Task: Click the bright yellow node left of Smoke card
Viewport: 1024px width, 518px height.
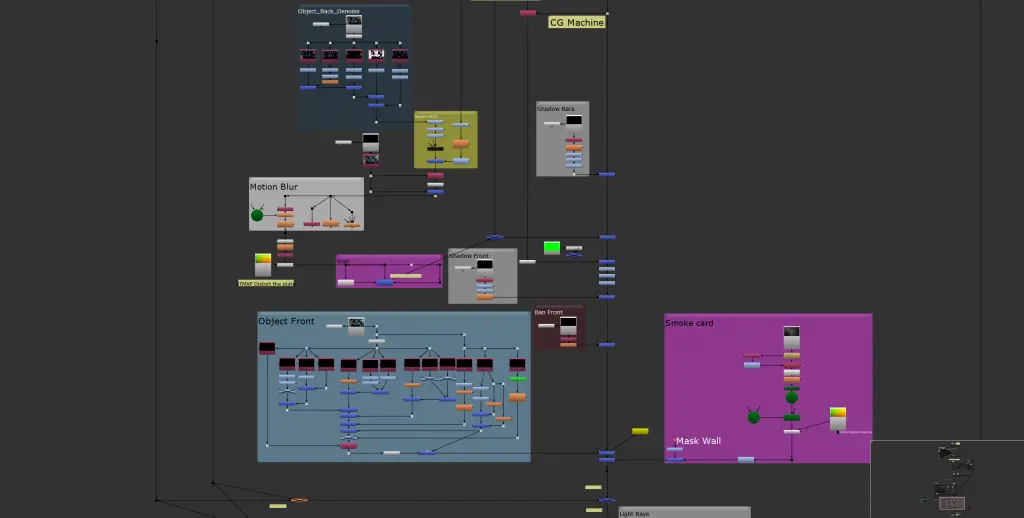Action: pyautogui.click(x=640, y=431)
